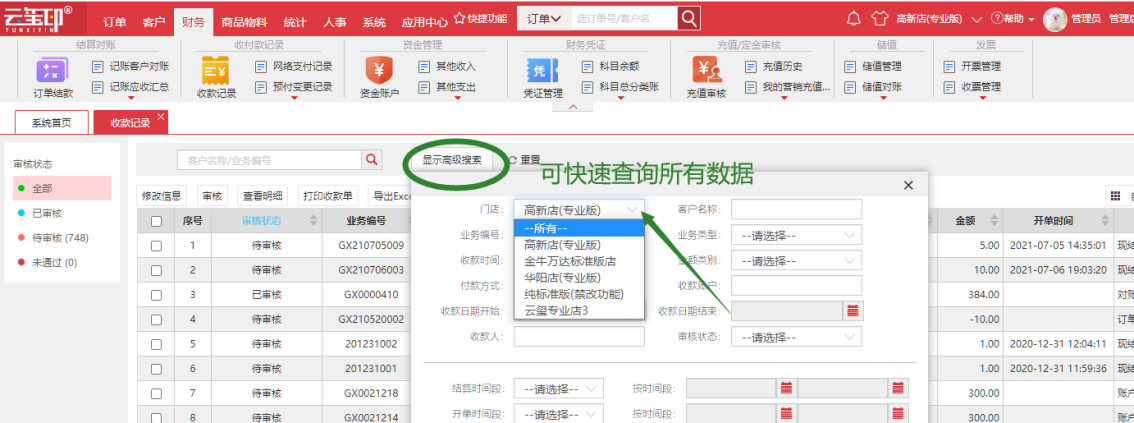1134x423 pixels.
Task: Click the 客户名称 input in search panel
Action: tap(797, 210)
